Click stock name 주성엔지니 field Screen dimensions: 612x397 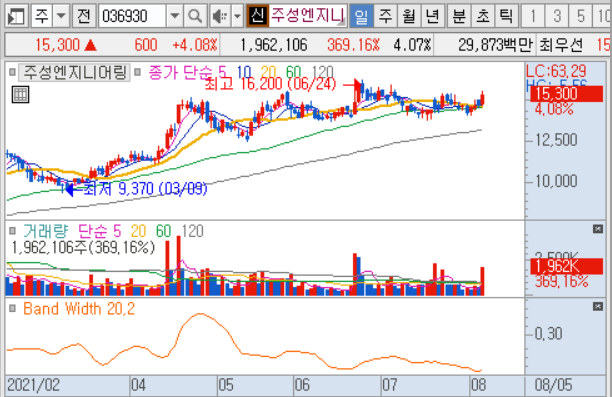pos(308,16)
